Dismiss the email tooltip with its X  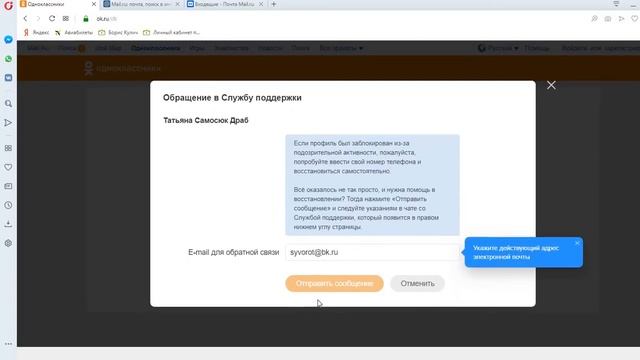coord(577,243)
